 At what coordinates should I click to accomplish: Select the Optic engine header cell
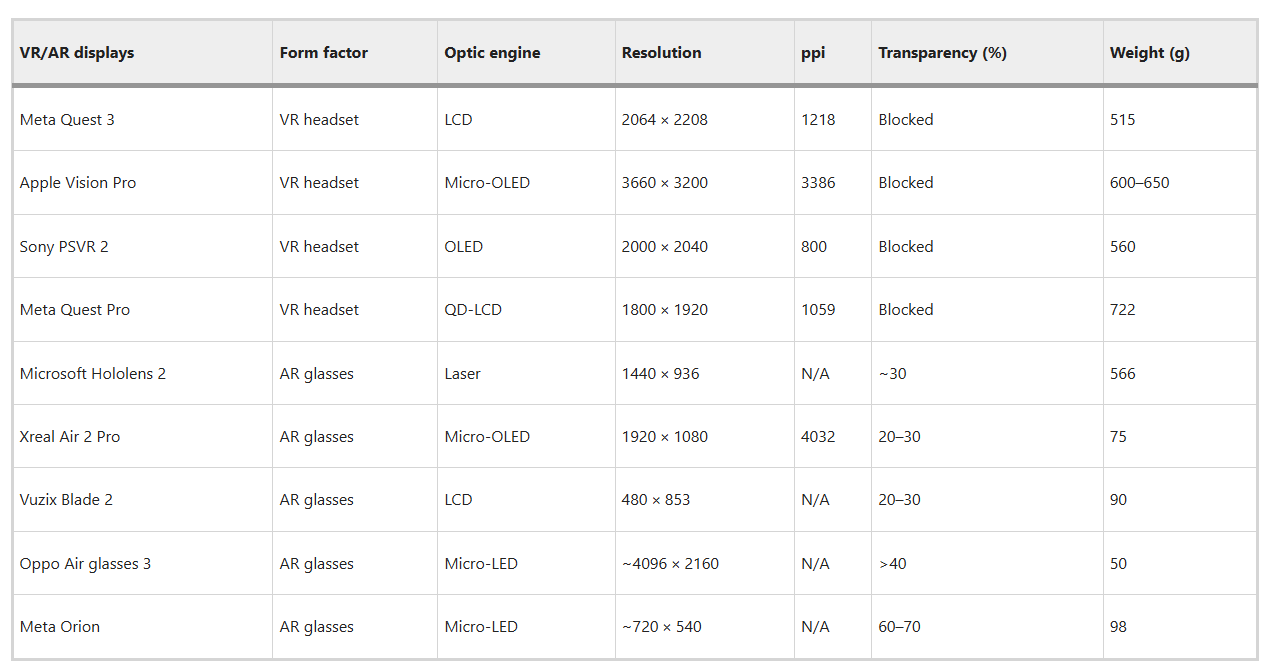[x=492, y=53]
